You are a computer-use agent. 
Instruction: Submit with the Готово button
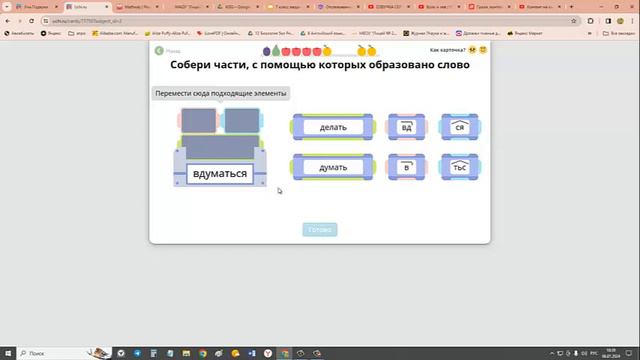[320, 229]
